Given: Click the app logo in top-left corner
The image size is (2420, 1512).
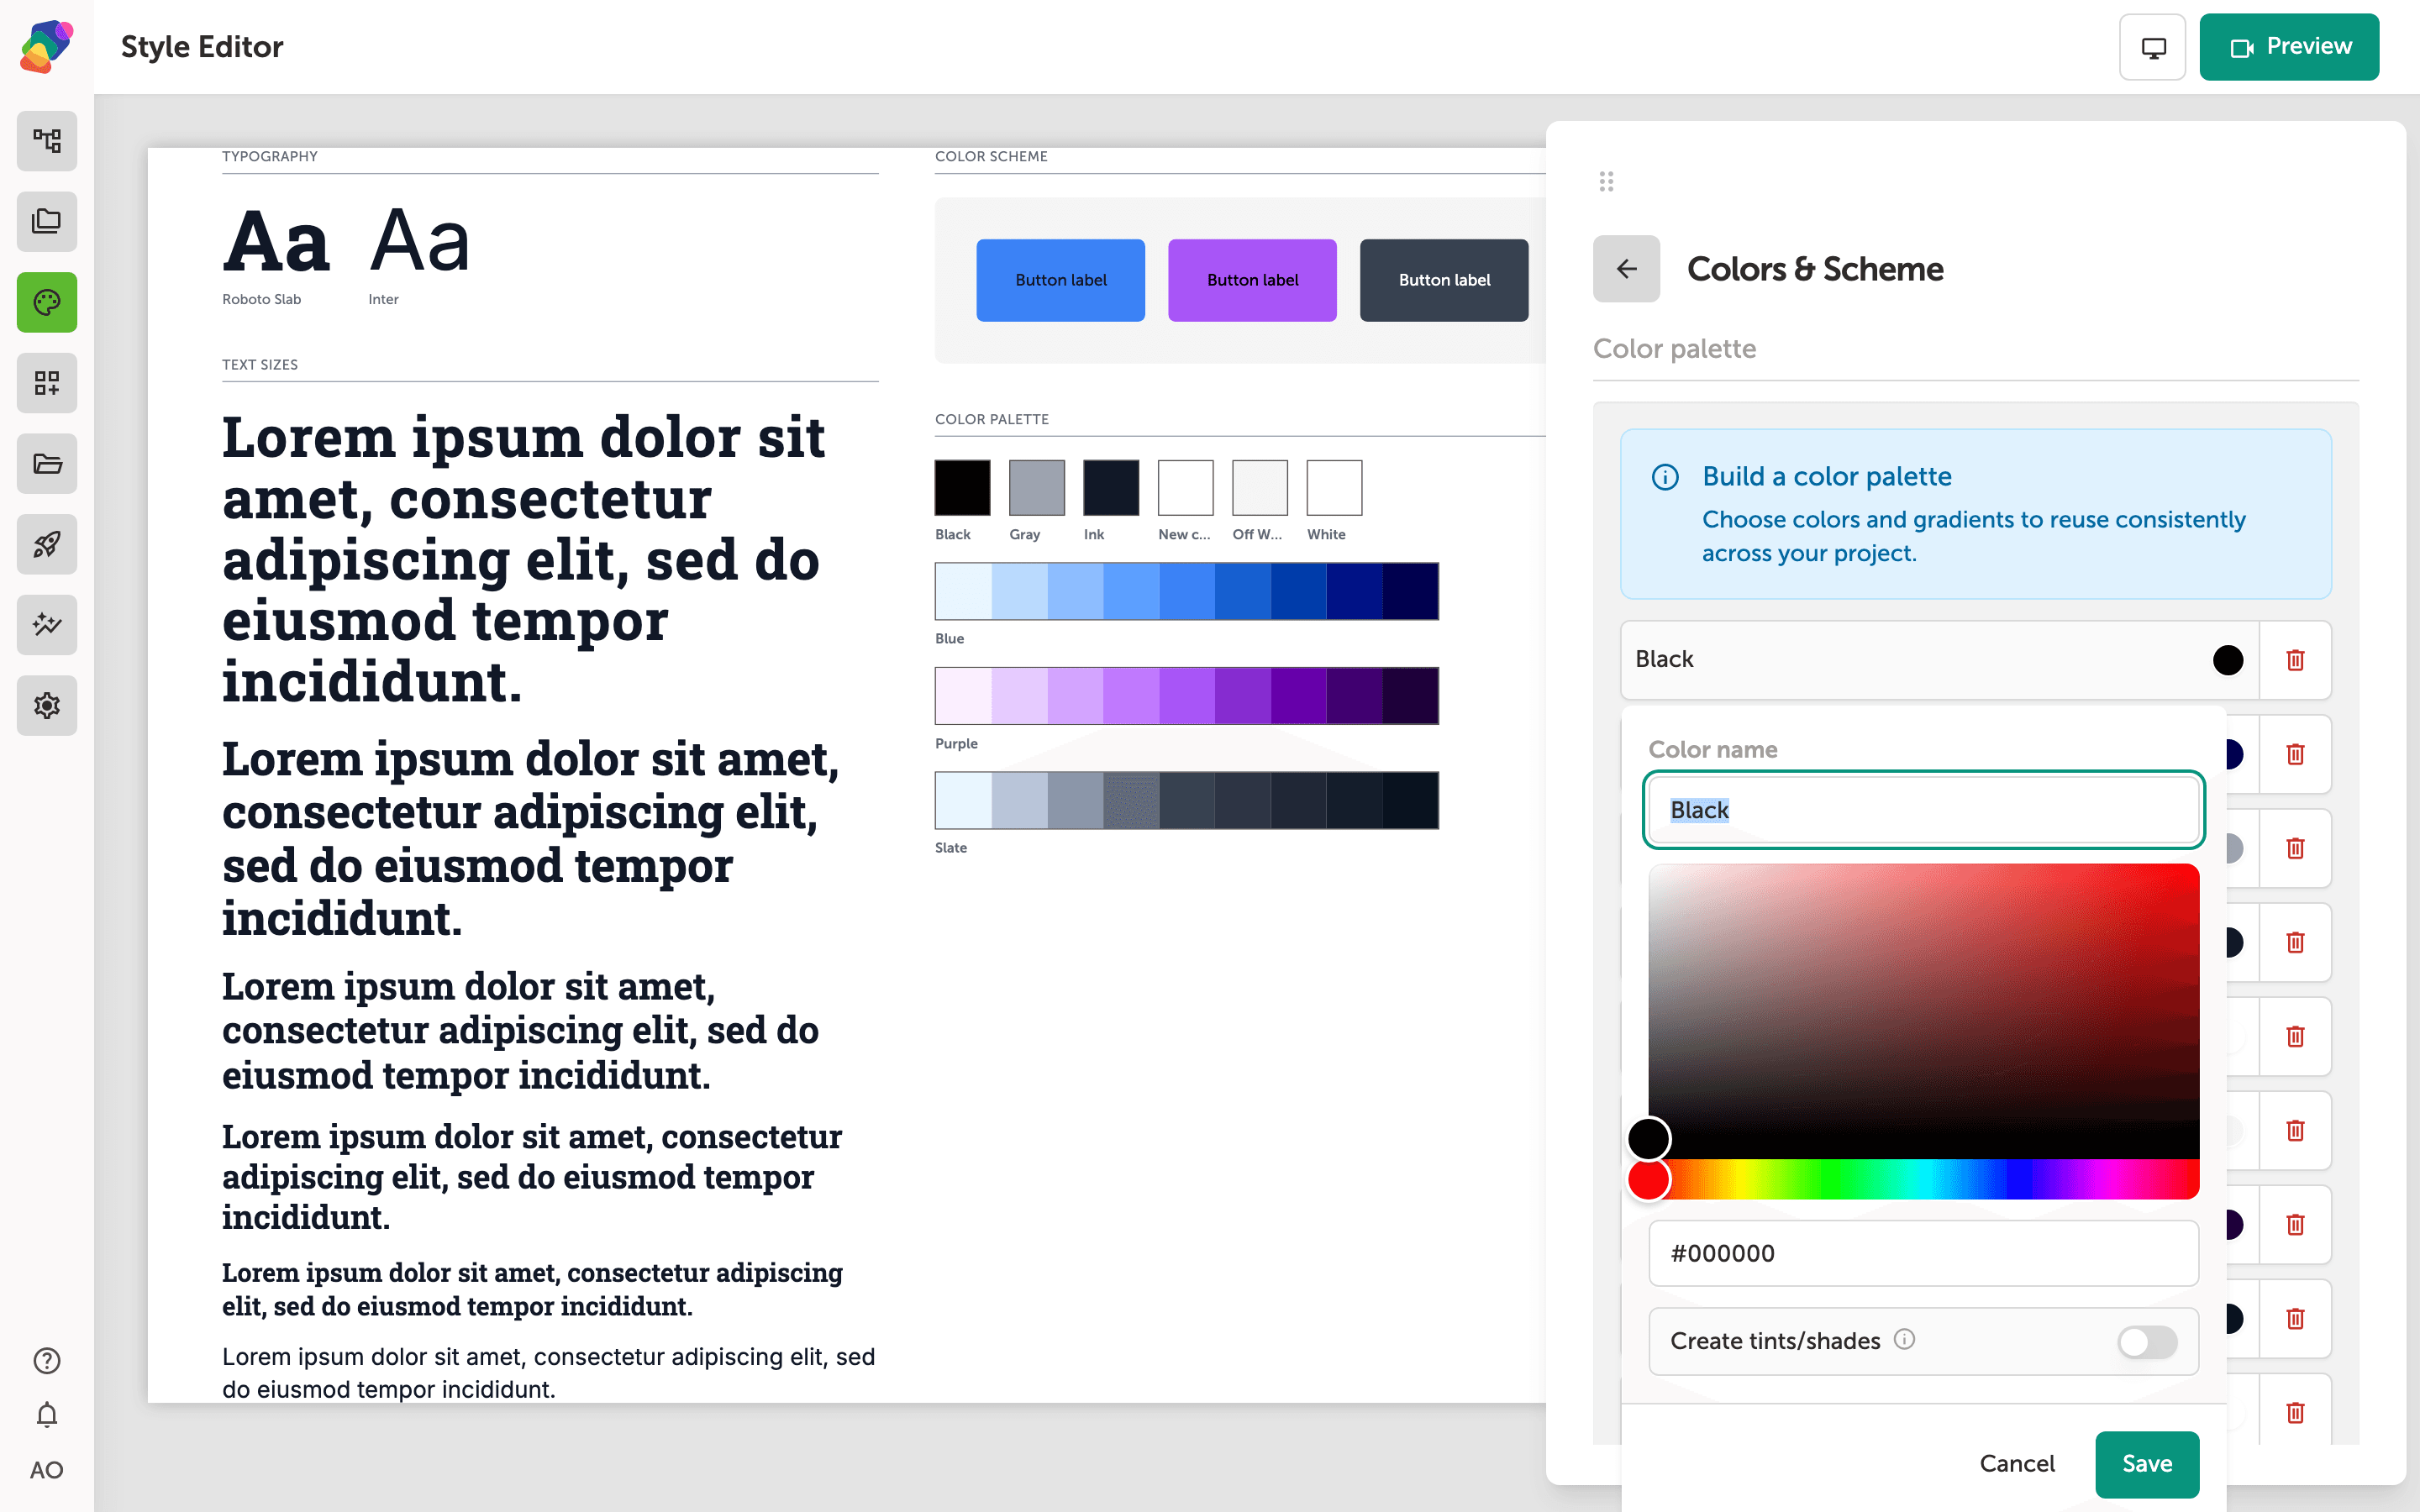Looking at the screenshot, I should (x=47, y=46).
